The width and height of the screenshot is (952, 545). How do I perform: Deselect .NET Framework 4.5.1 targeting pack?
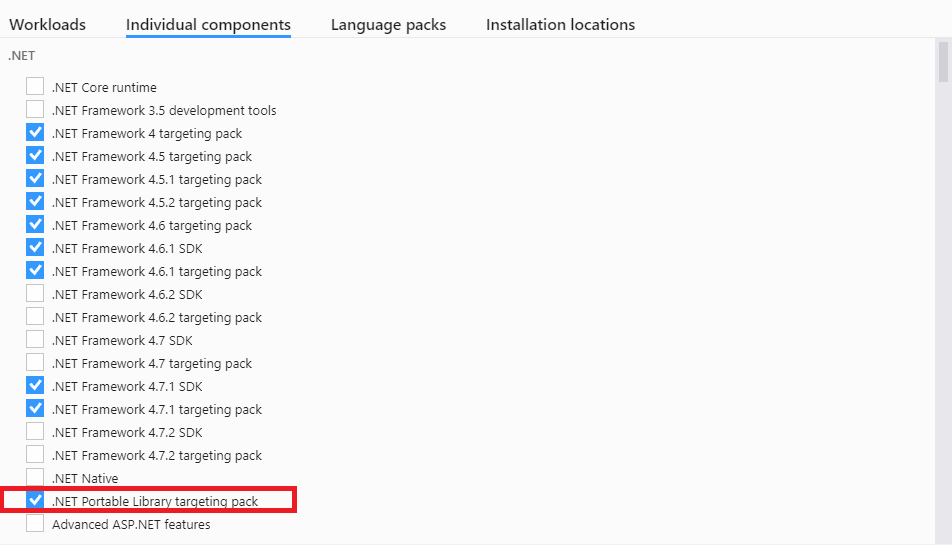pos(35,179)
